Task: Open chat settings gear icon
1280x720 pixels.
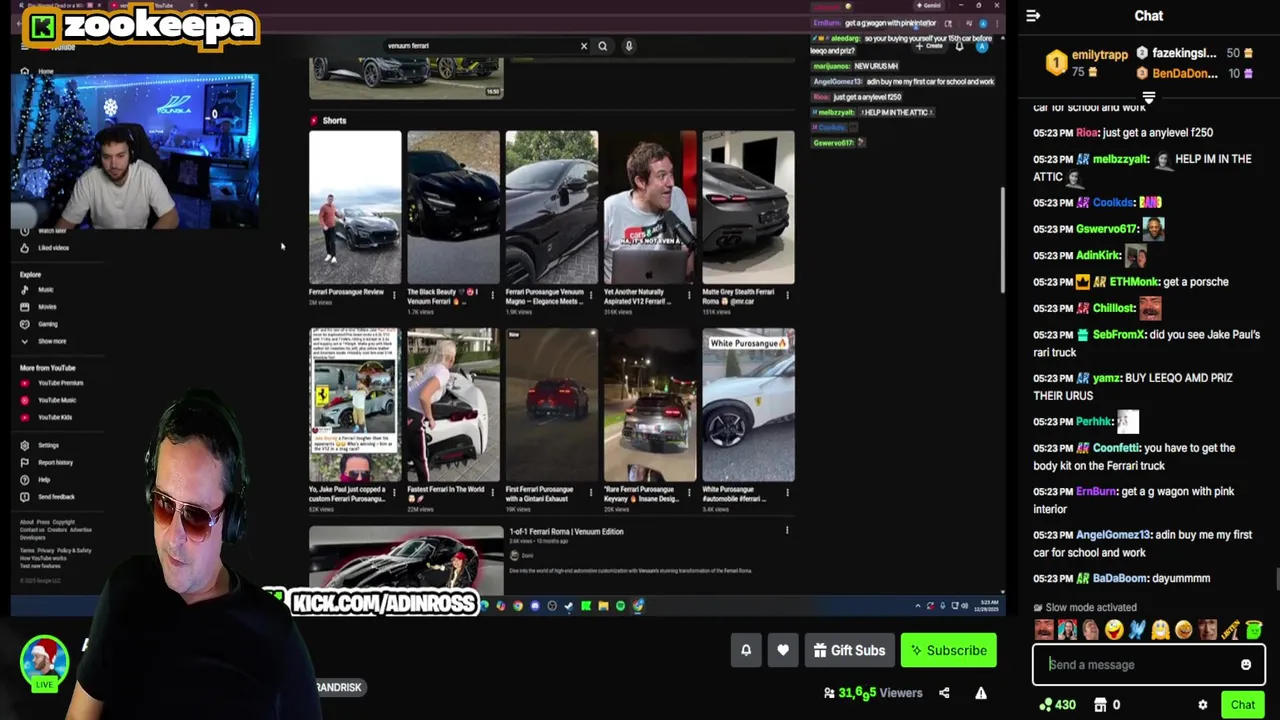Action: pos(1203,705)
